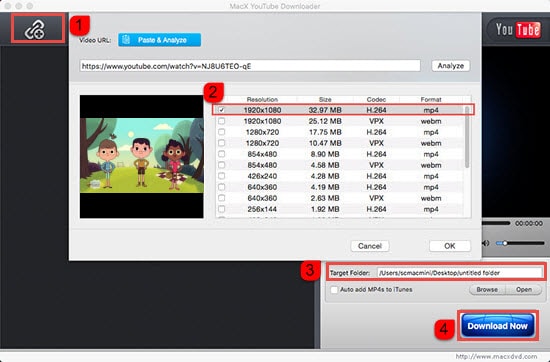Image resolution: width=550 pixels, height=362 pixels.
Task: Check the 640x360 webm 2.63 MB checkbox
Action: (x=221, y=198)
